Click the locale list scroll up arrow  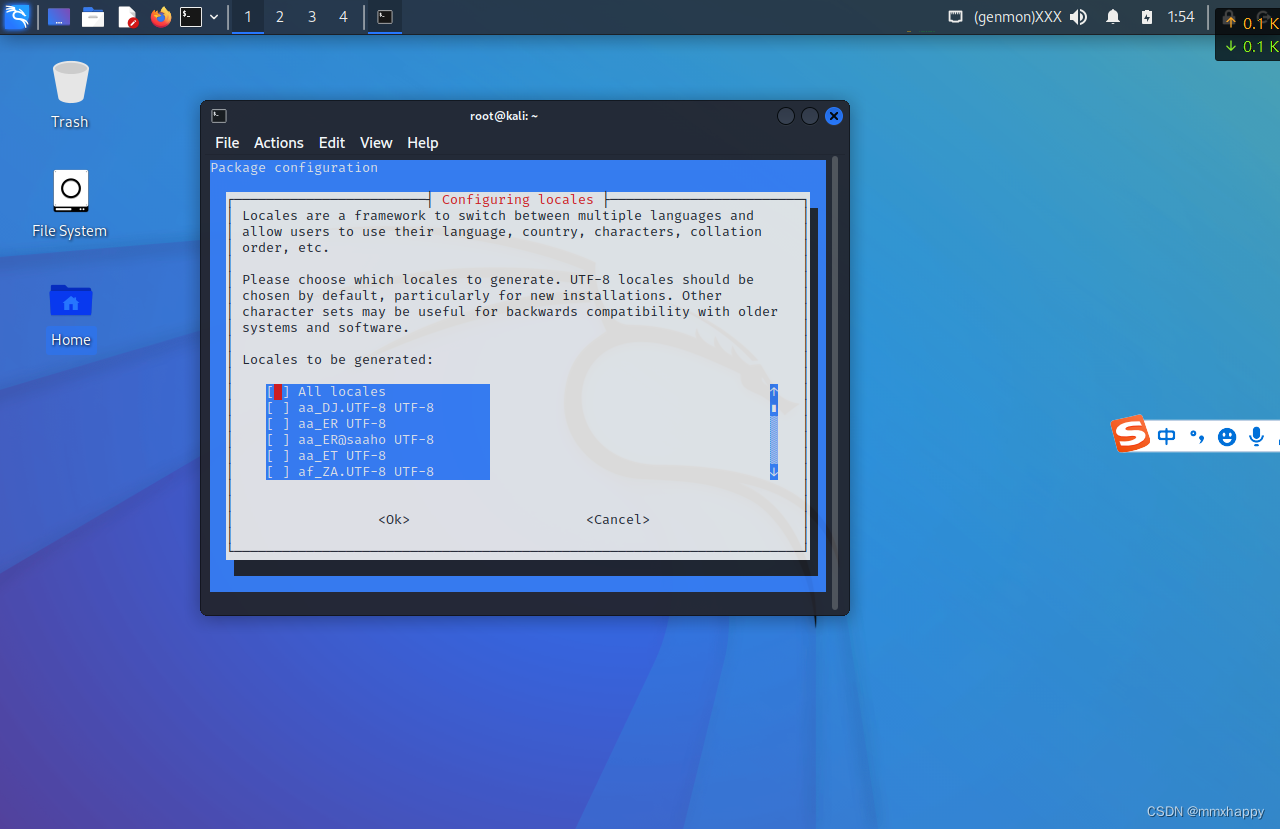click(x=774, y=392)
